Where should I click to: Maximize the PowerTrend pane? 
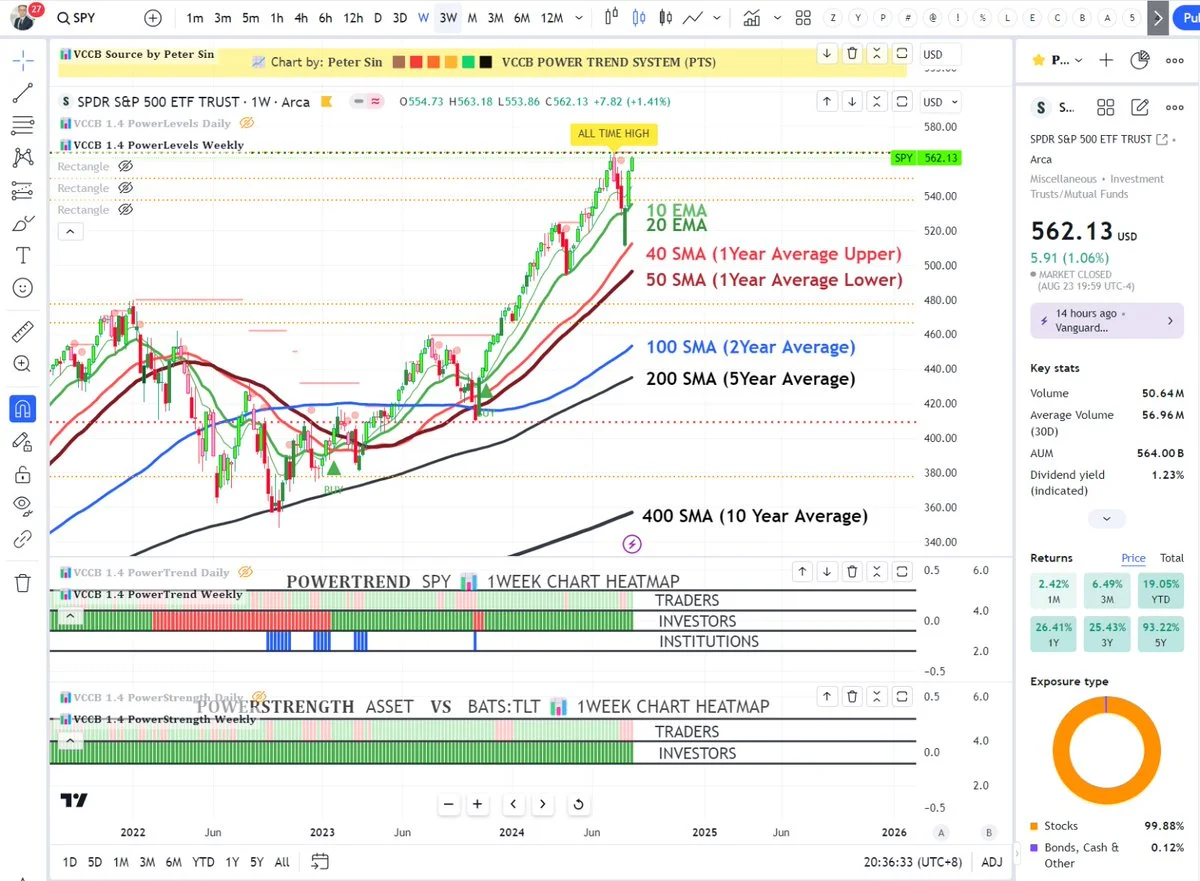point(902,572)
